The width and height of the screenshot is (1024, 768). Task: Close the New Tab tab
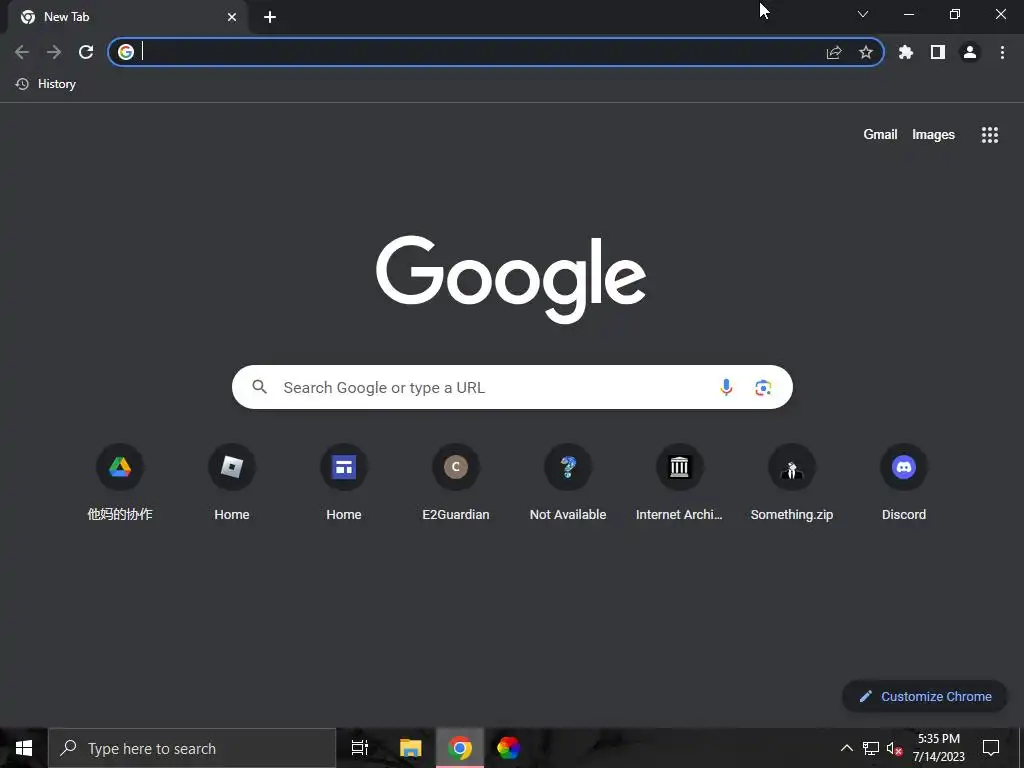coord(232,17)
